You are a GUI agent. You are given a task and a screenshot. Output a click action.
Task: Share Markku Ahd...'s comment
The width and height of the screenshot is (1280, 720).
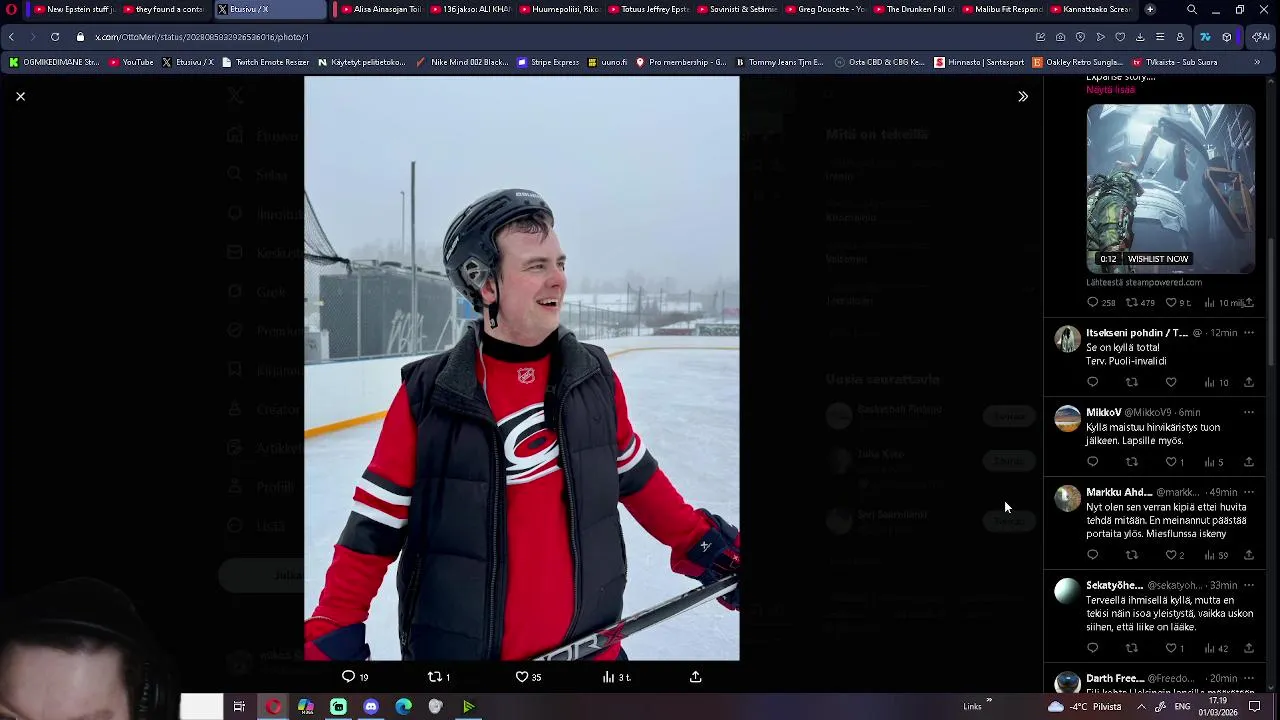(1248, 555)
